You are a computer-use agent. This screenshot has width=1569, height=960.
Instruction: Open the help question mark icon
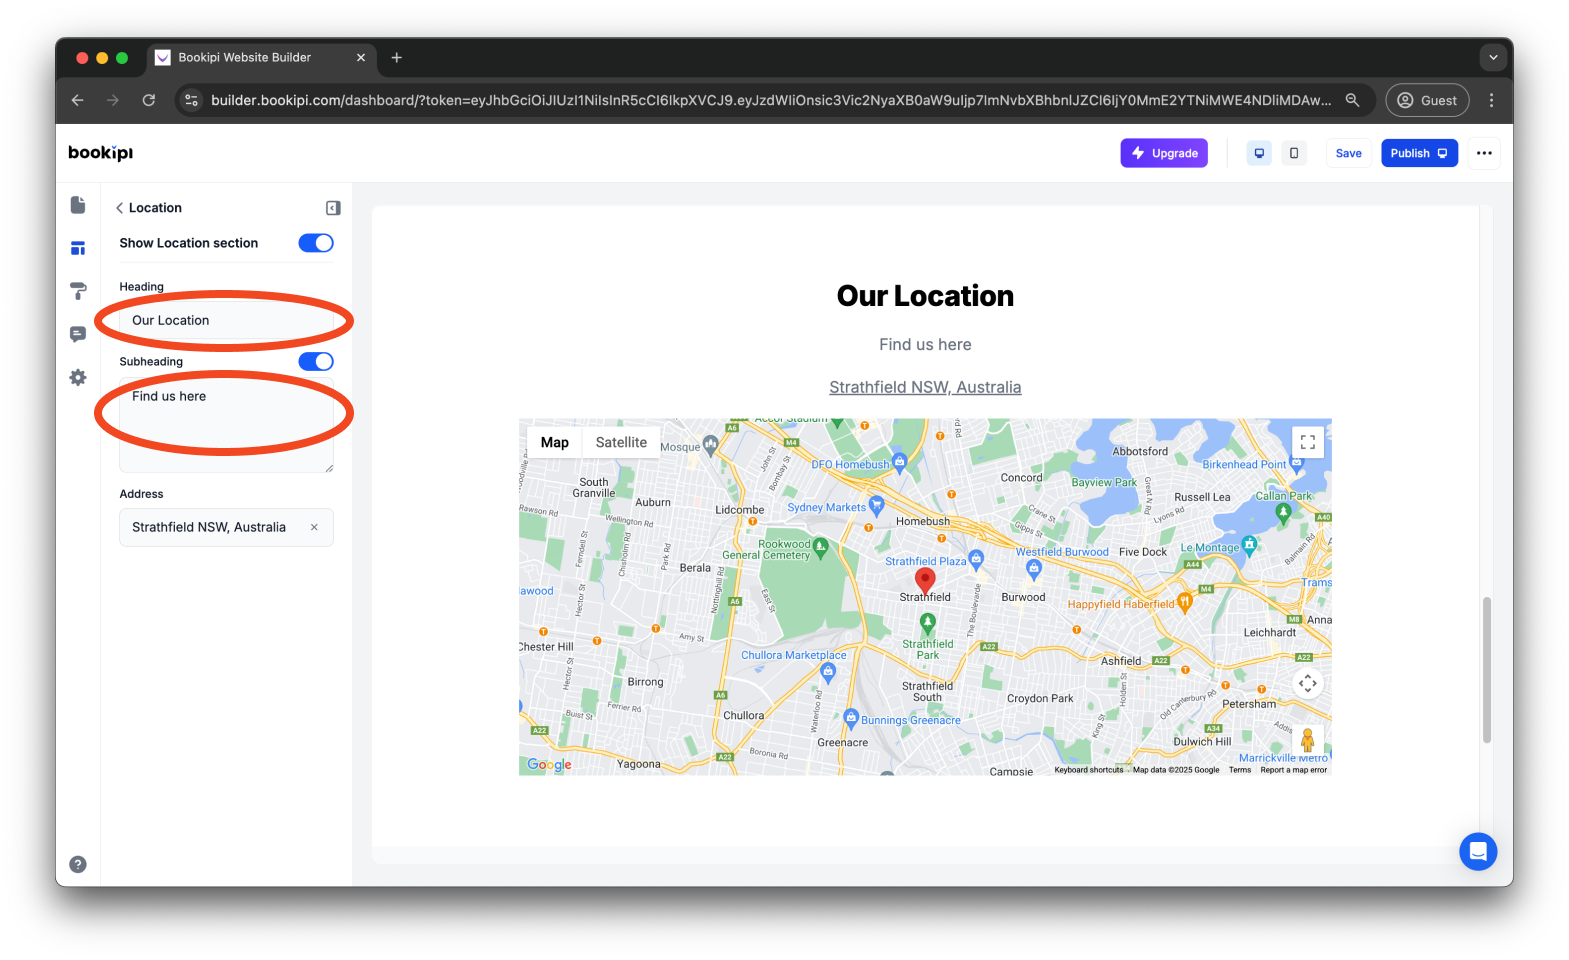click(78, 864)
